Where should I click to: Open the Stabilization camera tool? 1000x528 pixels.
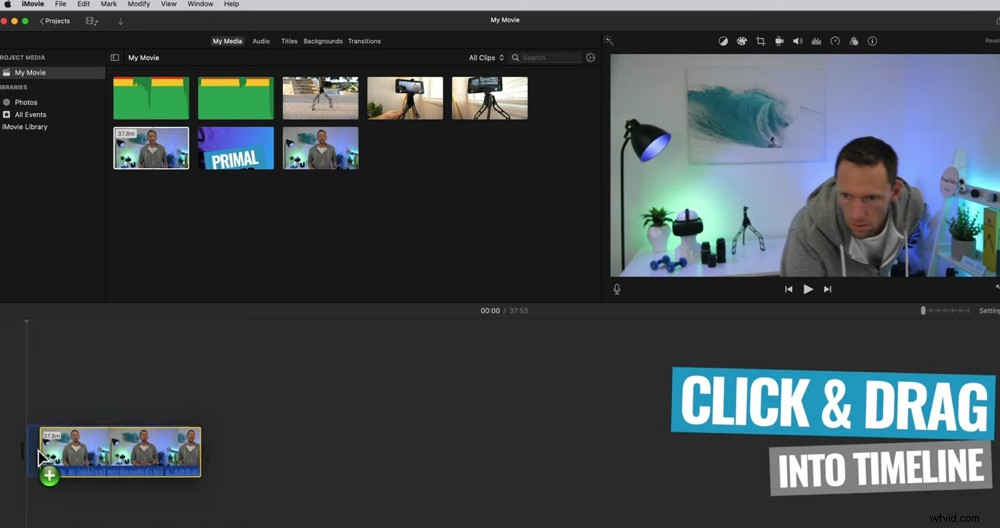pos(779,41)
